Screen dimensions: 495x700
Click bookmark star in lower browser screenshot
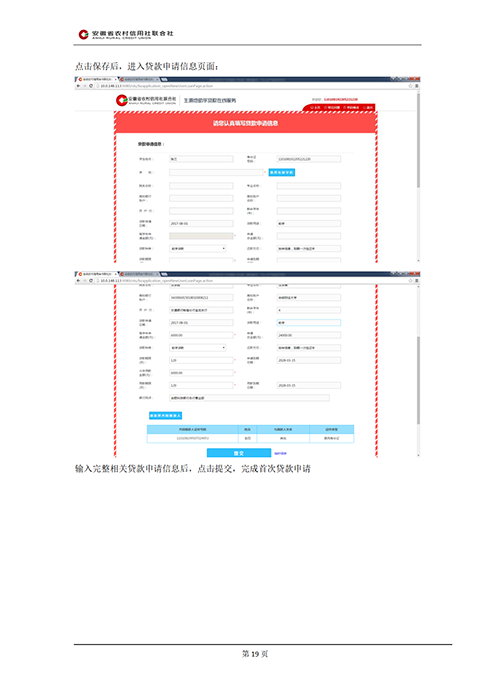pyautogui.click(x=410, y=280)
